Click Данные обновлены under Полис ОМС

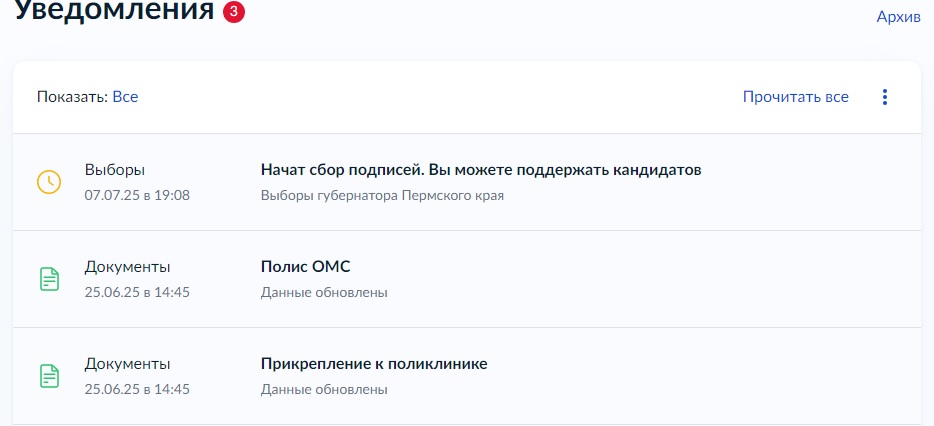[324, 293]
